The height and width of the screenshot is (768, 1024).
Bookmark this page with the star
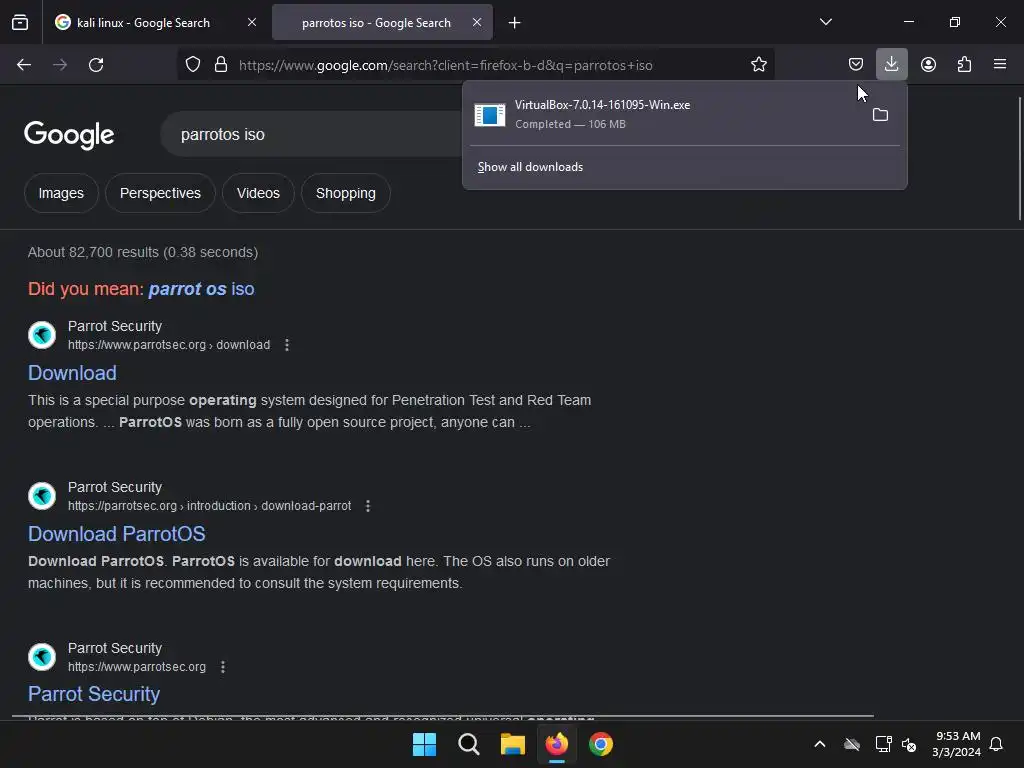click(x=759, y=65)
